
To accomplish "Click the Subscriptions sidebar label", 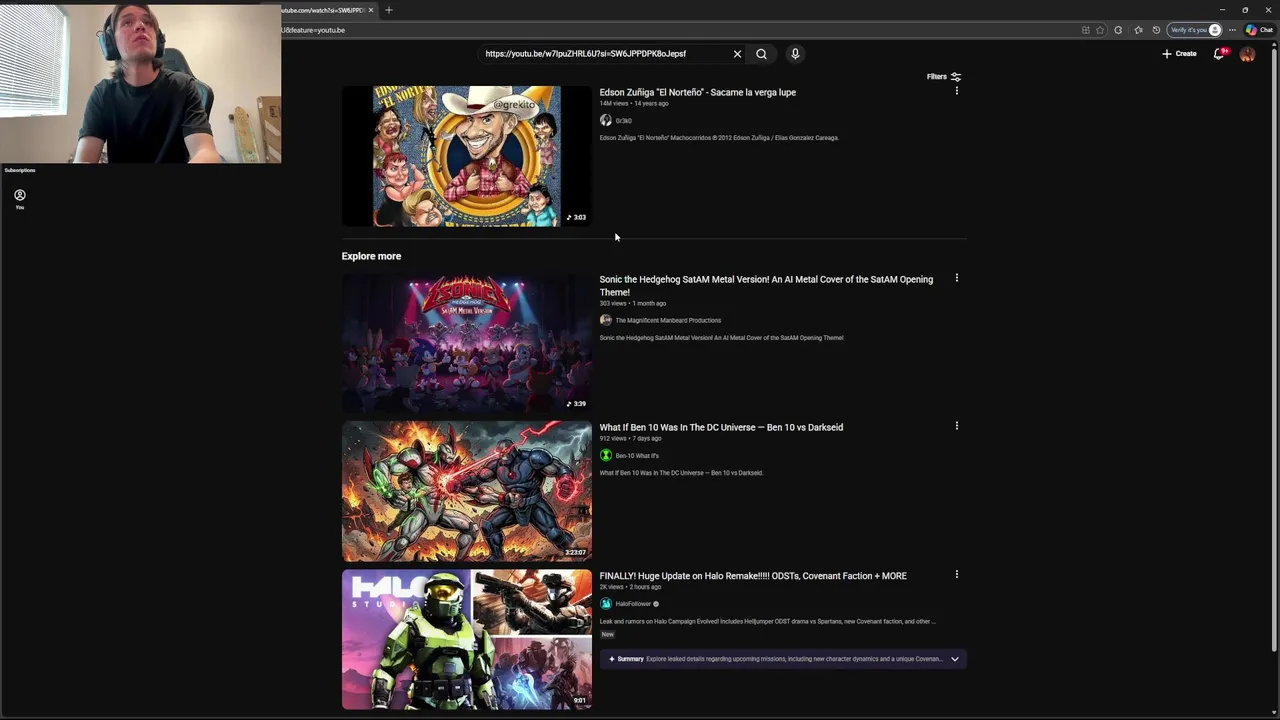I will point(20,170).
